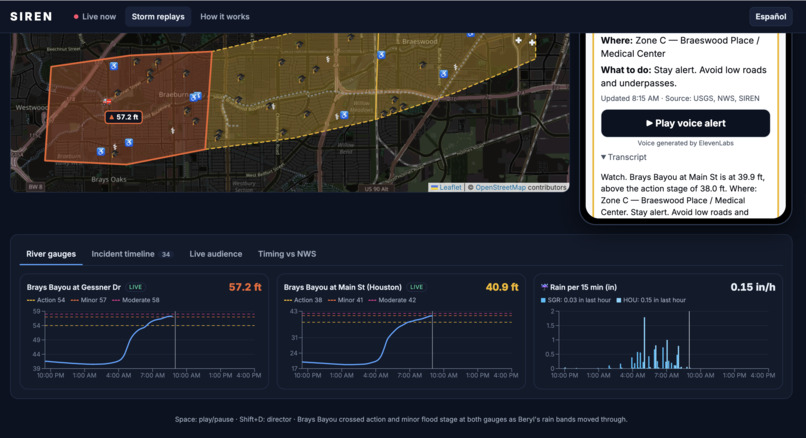Click the time cursor line in rain chart

689,340
